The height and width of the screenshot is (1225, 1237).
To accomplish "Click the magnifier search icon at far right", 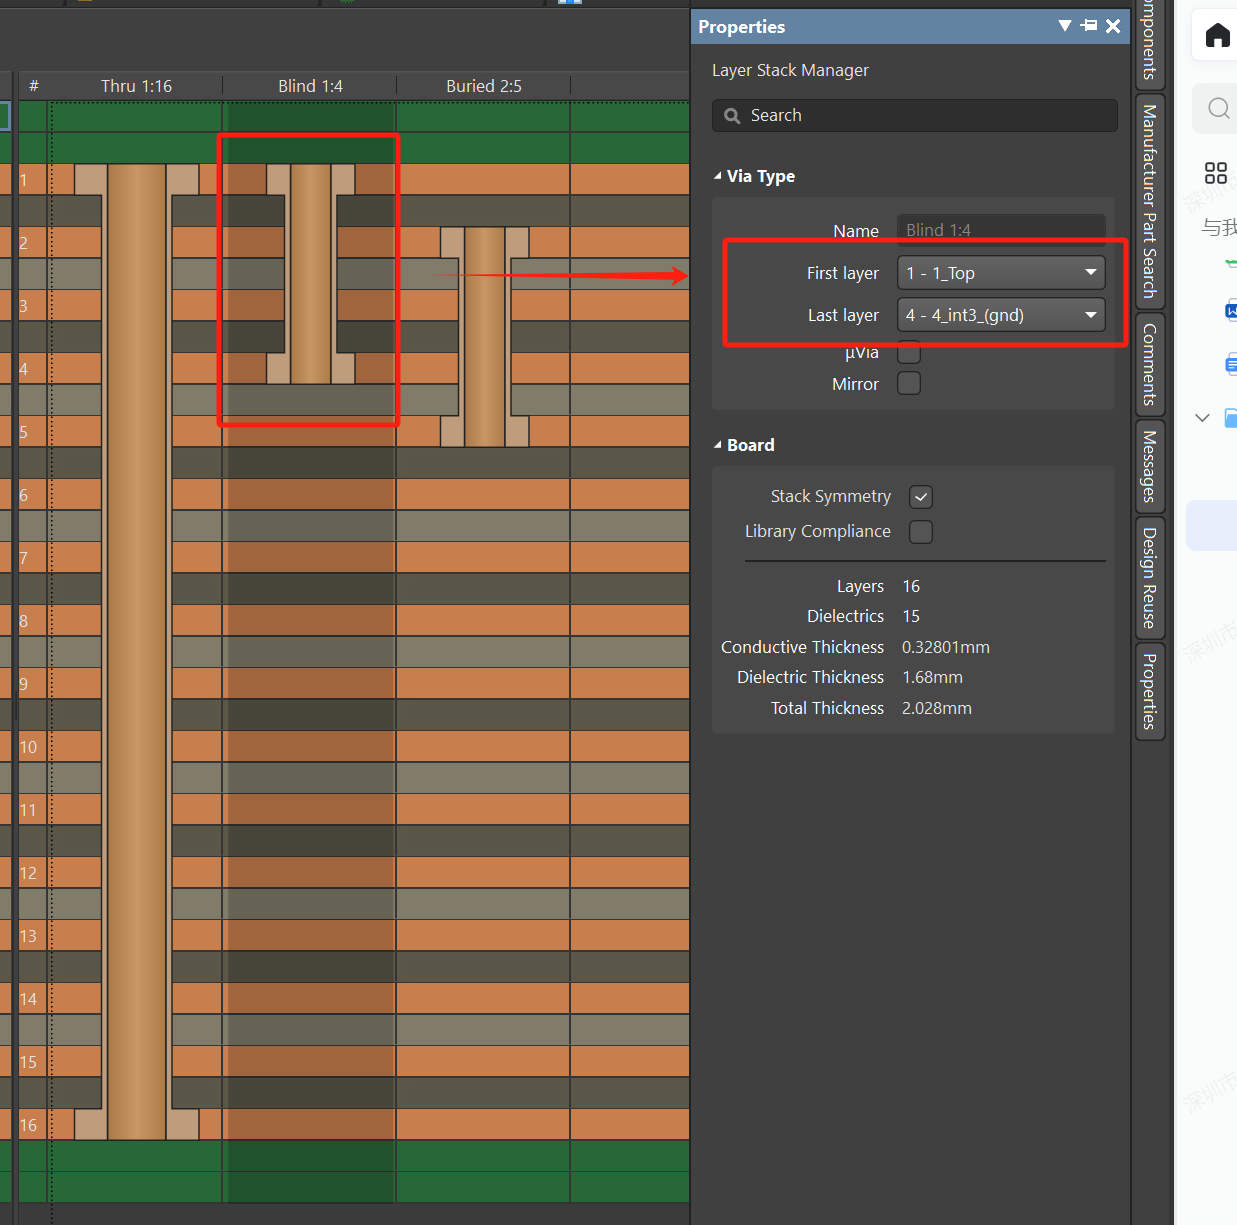I will [x=1218, y=108].
